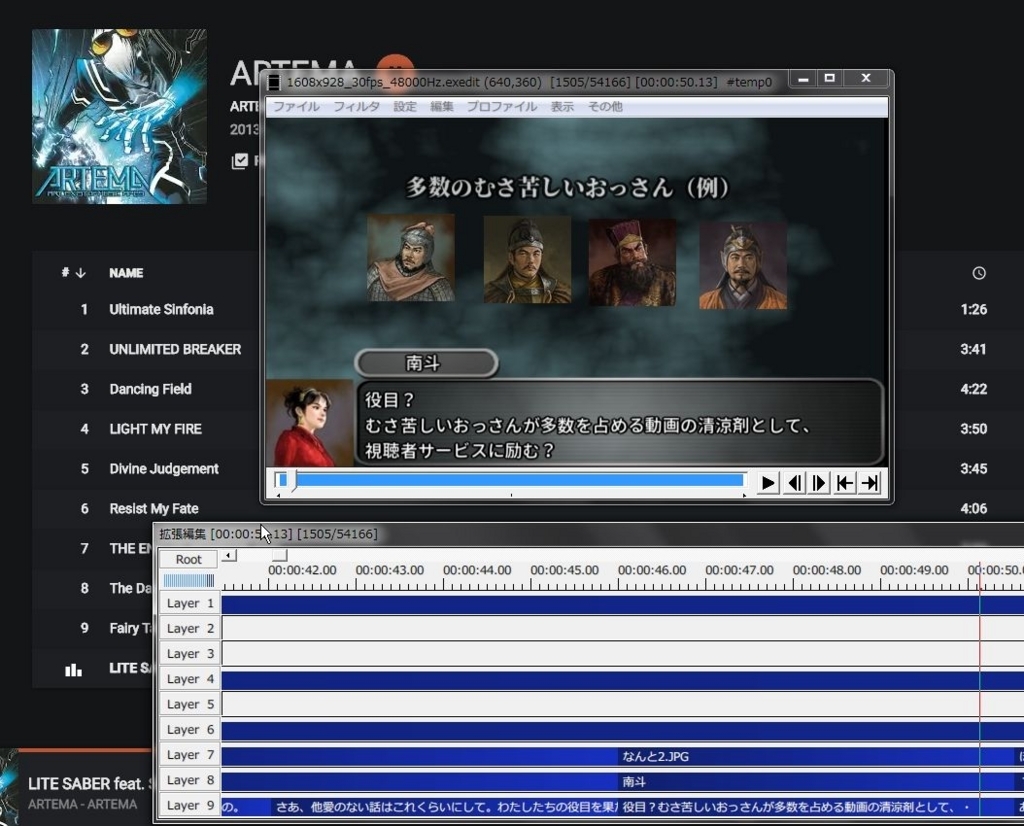Open the フィルタ menu

coord(356,106)
